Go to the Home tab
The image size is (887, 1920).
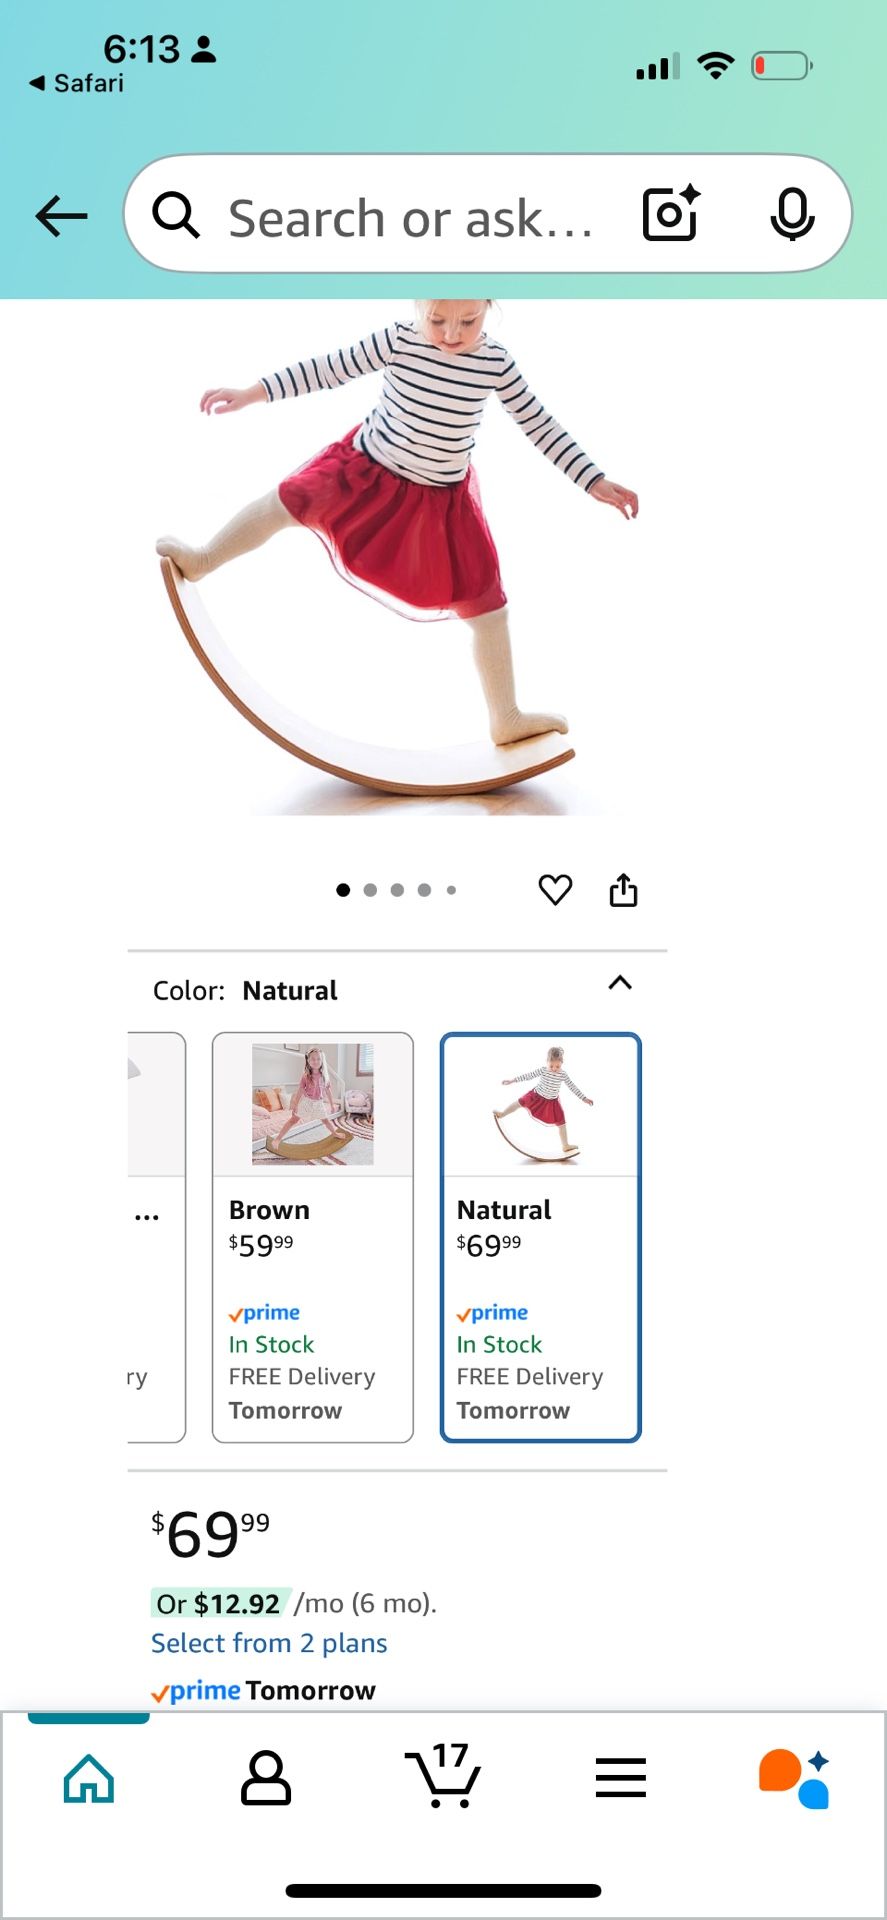[x=89, y=1777]
